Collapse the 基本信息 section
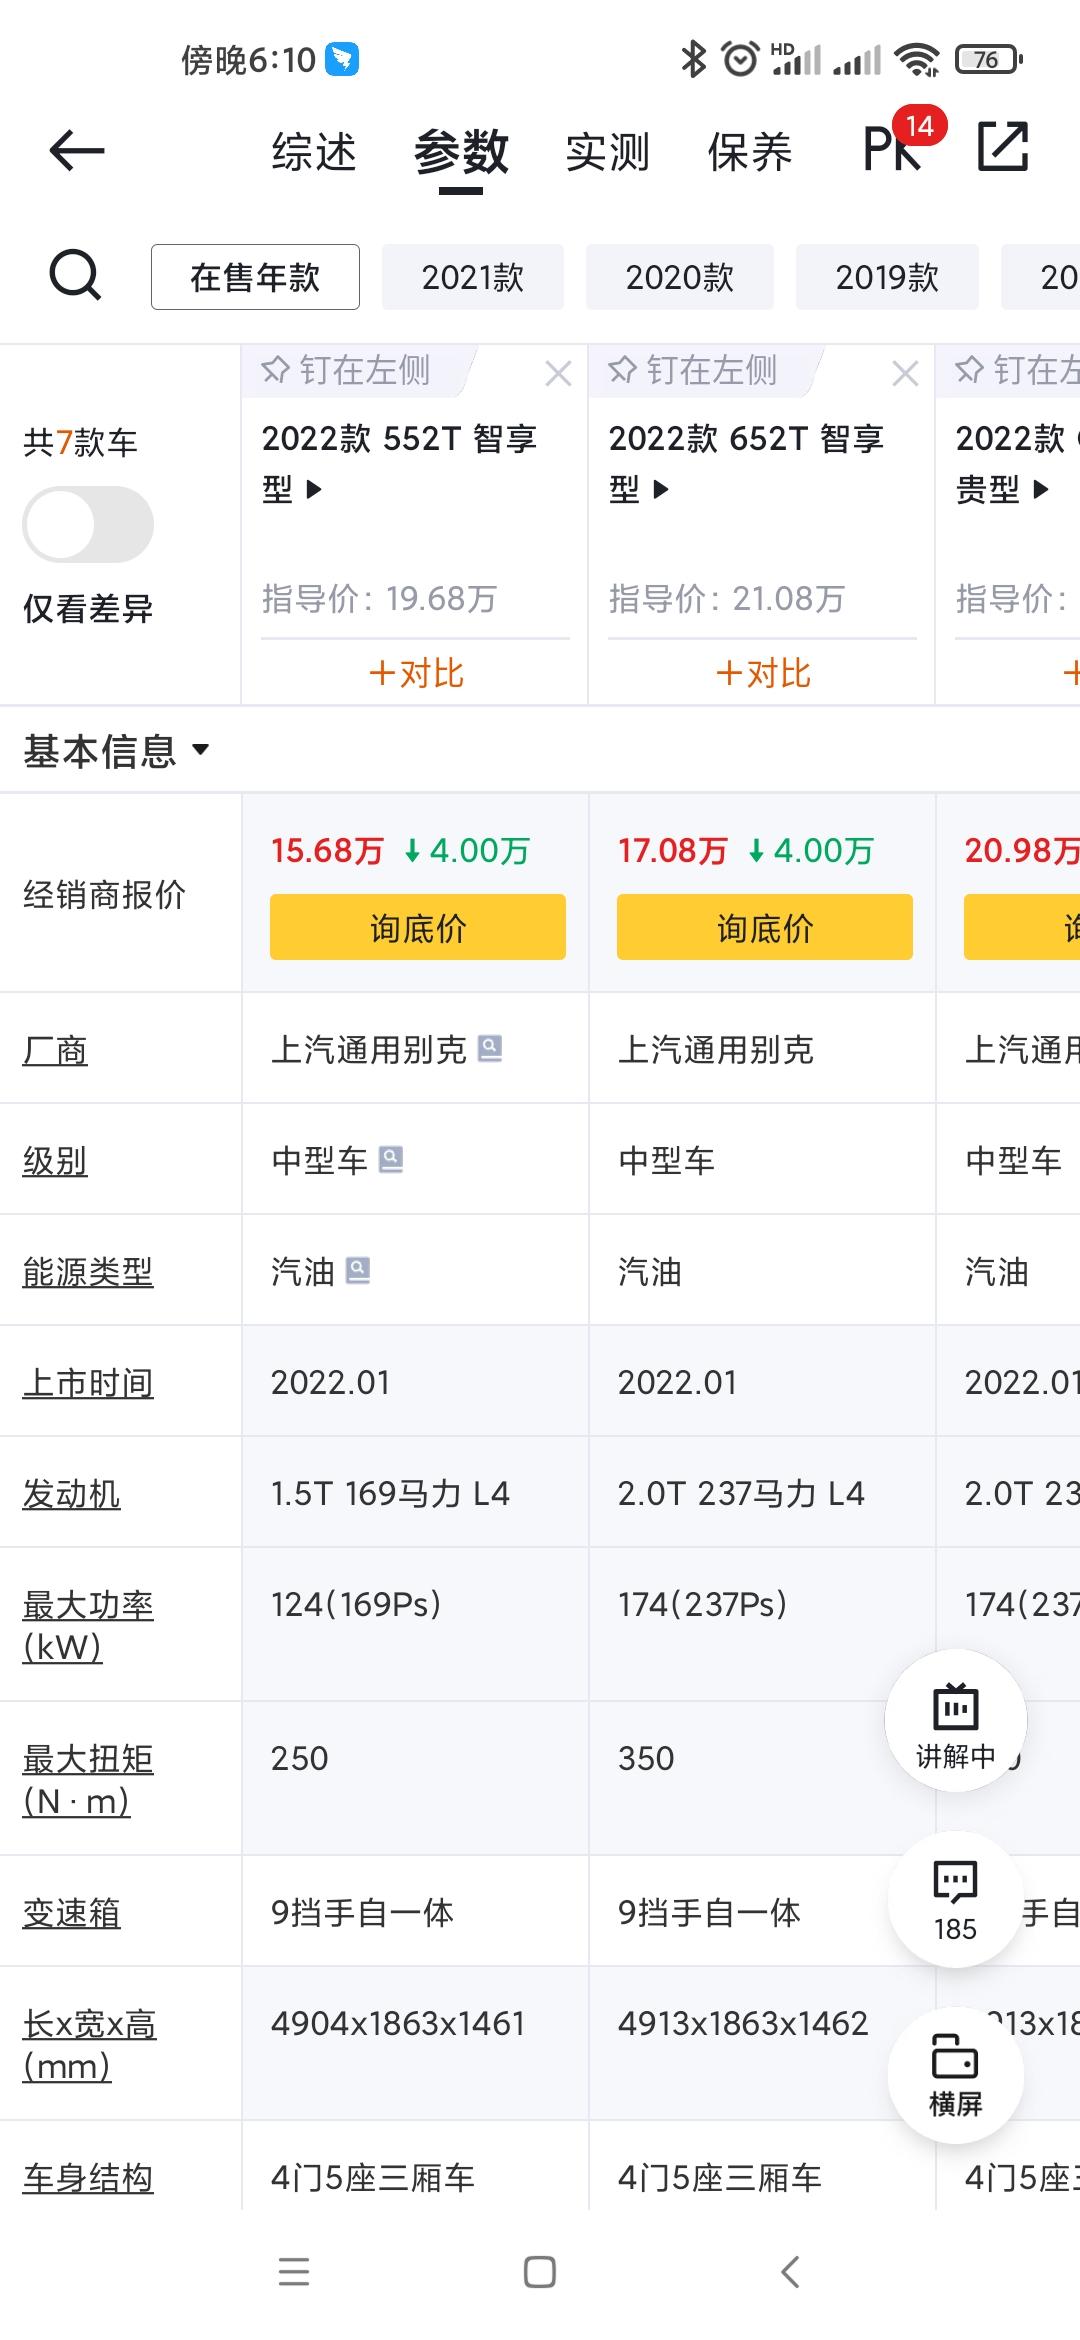 tap(116, 751)
